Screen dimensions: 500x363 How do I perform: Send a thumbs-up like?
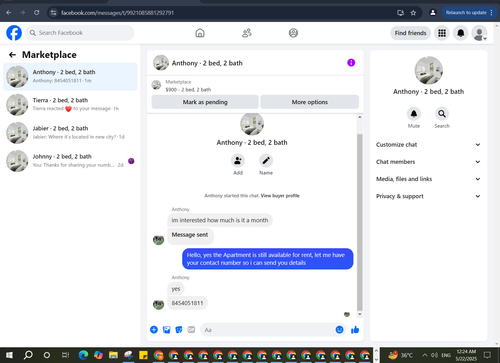coord(355,330)
